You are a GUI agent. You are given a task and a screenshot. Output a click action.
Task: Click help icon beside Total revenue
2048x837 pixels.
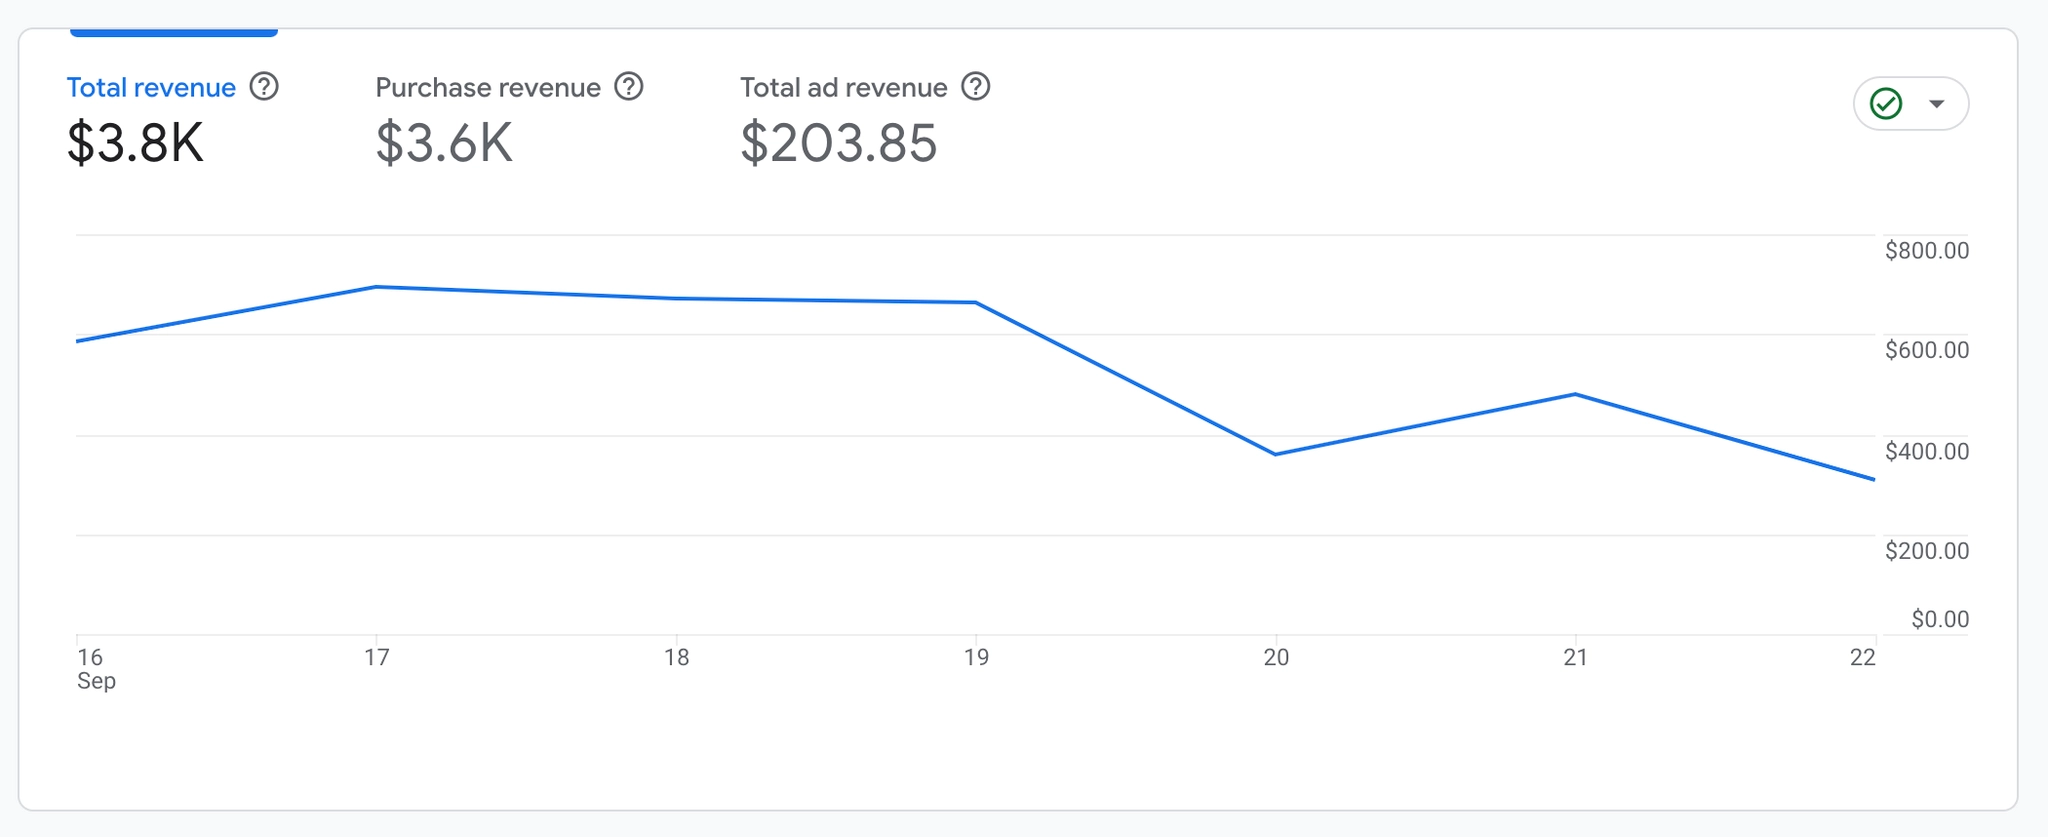coord(264,87)
